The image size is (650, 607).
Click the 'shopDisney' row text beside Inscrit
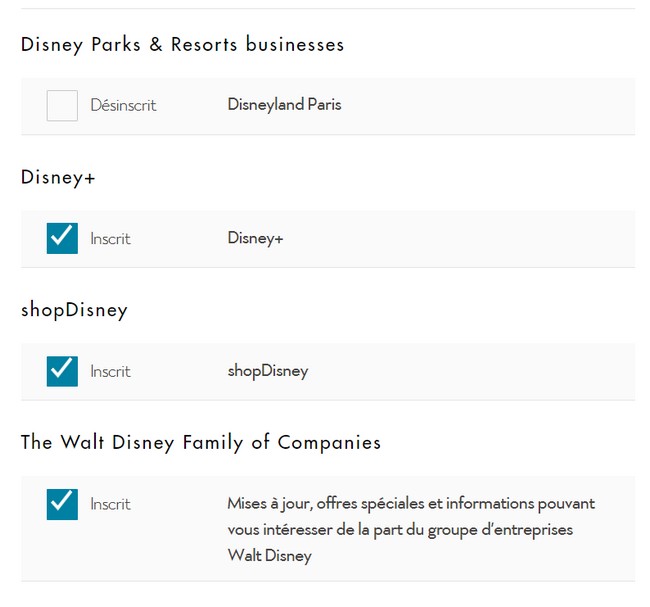point(268,371)
